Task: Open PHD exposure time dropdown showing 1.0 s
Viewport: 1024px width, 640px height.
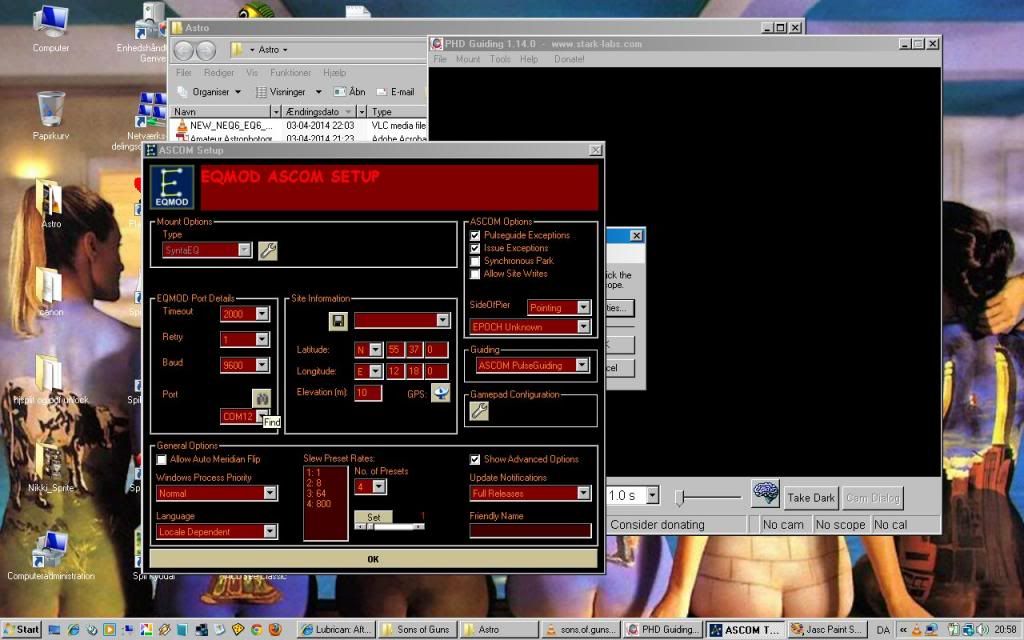Action: click(x=652, y=496)
